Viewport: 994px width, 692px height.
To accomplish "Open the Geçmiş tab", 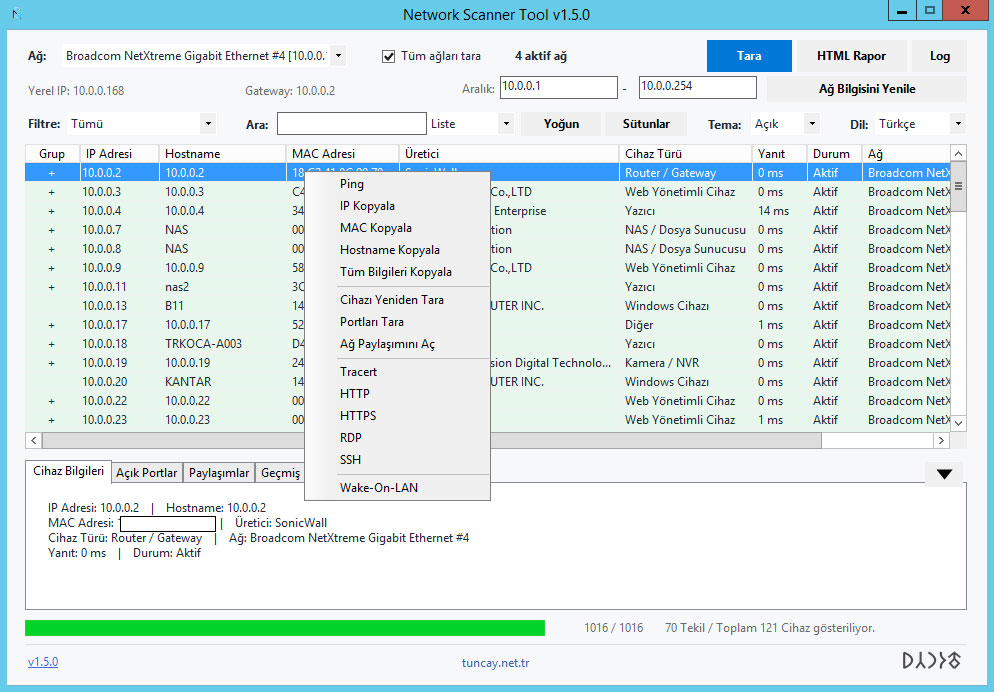I will point(280,473).
